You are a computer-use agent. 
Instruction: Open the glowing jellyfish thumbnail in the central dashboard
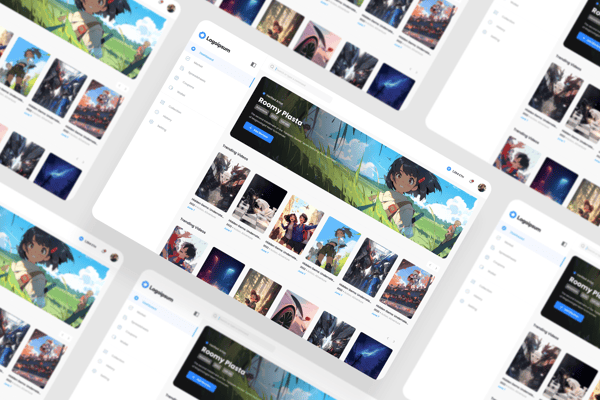220,271
